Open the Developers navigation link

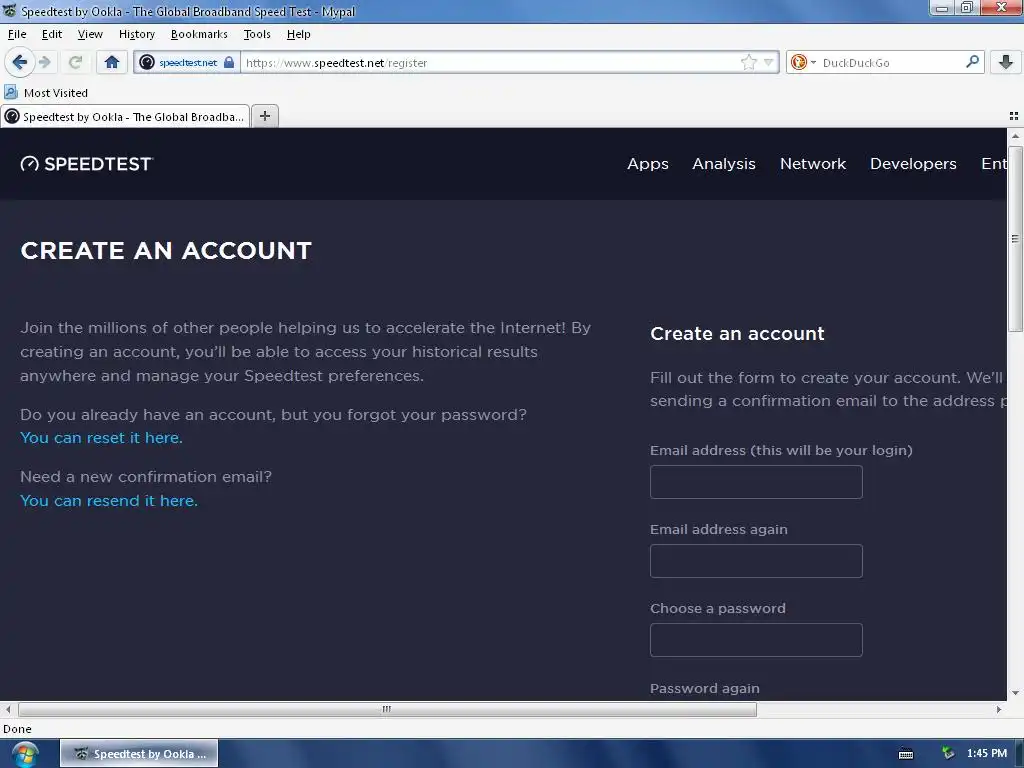coord(913,164)
